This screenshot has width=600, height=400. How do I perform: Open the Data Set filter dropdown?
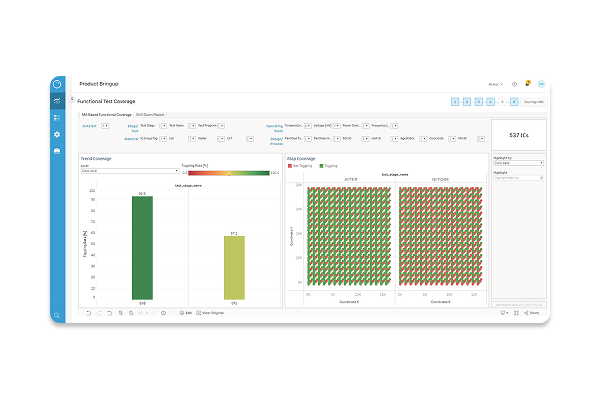[x=105, y=126]
